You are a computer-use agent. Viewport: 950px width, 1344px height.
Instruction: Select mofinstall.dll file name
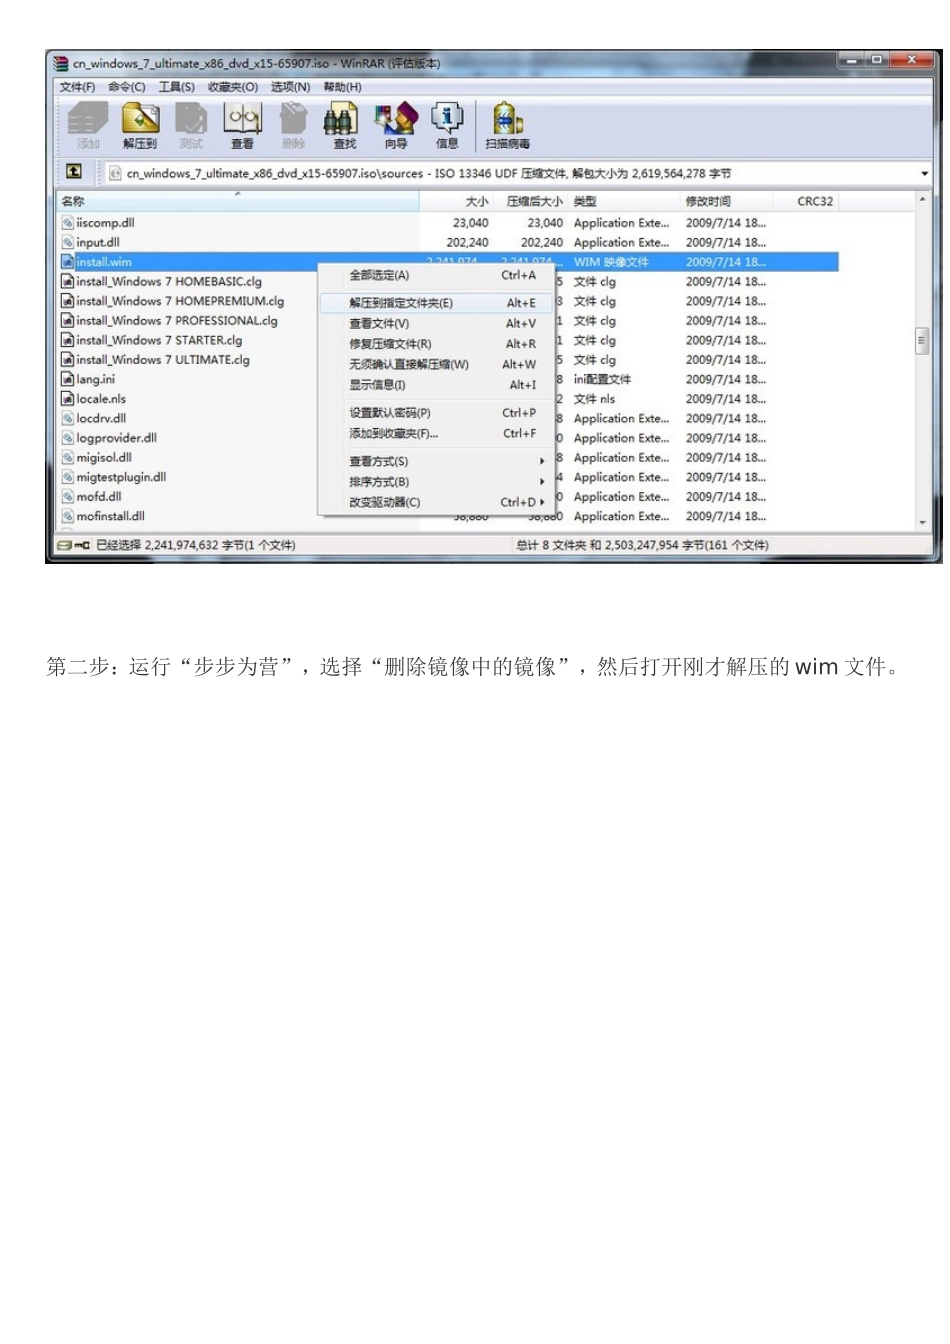[x=110, y=516]
